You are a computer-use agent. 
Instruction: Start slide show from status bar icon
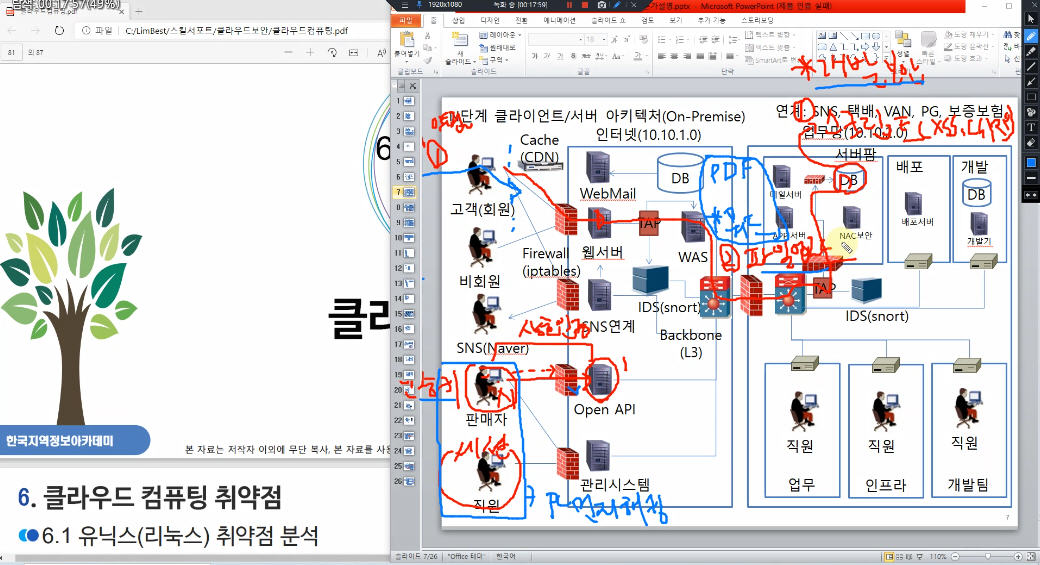pos(919,556)
